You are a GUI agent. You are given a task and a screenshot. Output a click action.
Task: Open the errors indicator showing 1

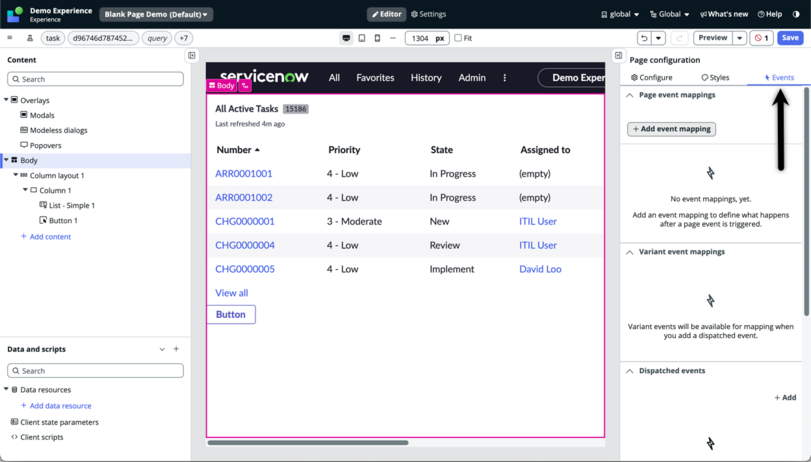pyautogui.click(x=761, y=38)
